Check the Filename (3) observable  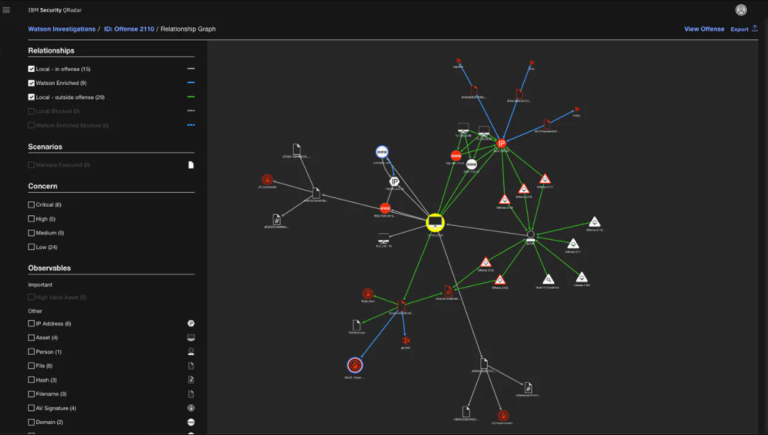click(31, 394)
